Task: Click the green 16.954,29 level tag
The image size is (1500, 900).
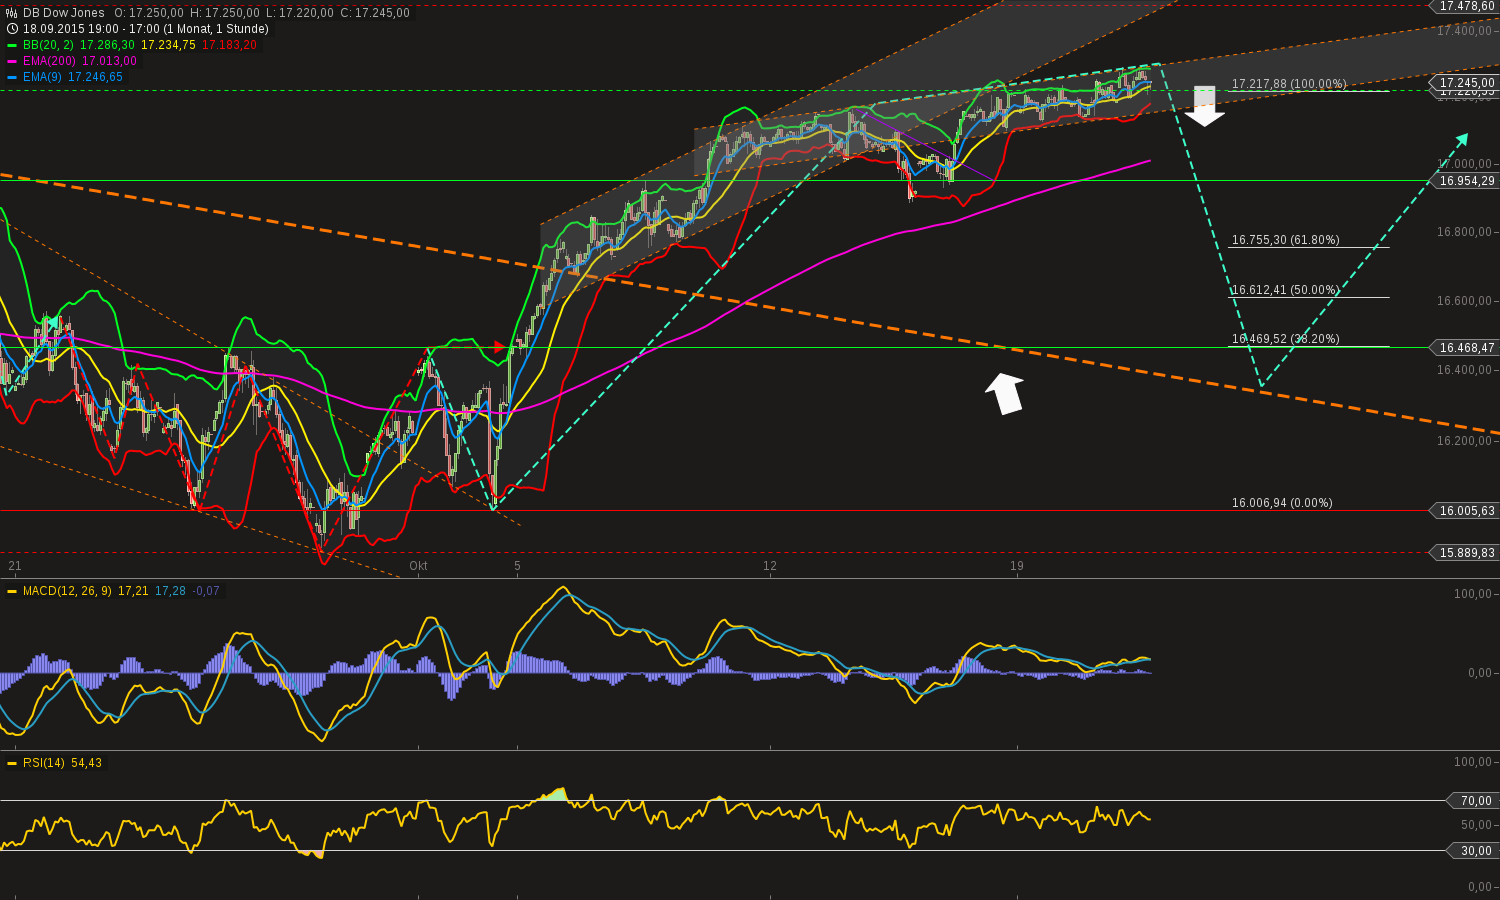Action: point(1467,181)
